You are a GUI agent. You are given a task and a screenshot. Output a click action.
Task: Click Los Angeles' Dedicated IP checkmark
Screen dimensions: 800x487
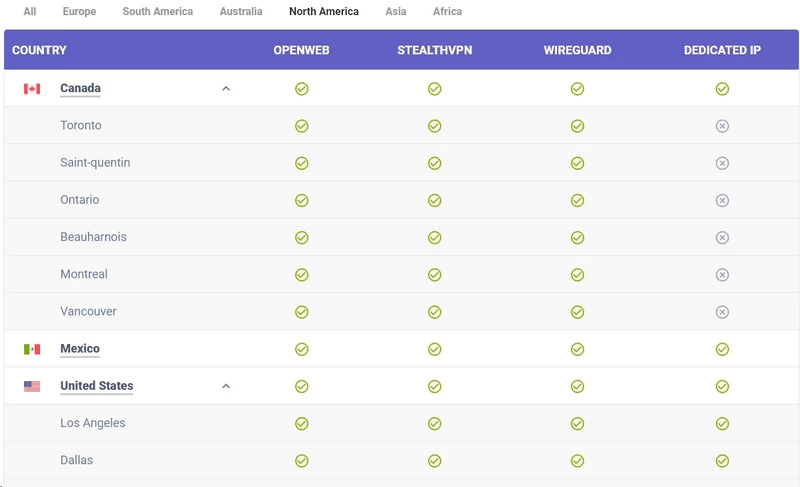[x=722, y=424]
